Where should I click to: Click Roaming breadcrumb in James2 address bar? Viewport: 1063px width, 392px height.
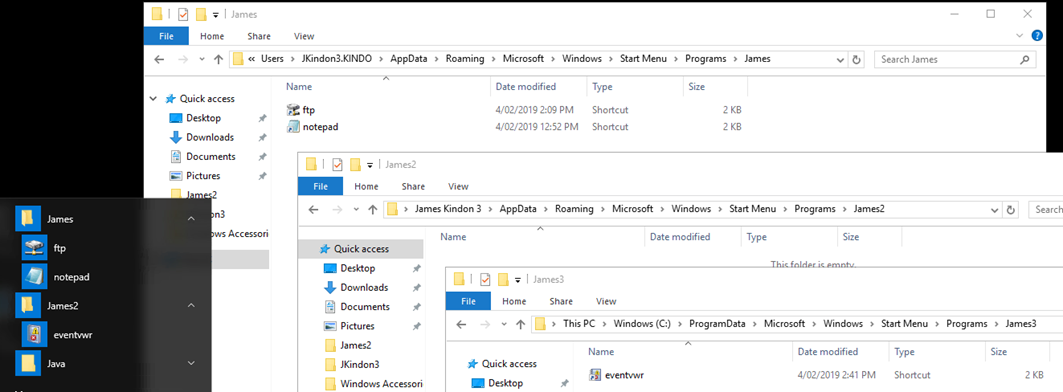tap(574, 209)
